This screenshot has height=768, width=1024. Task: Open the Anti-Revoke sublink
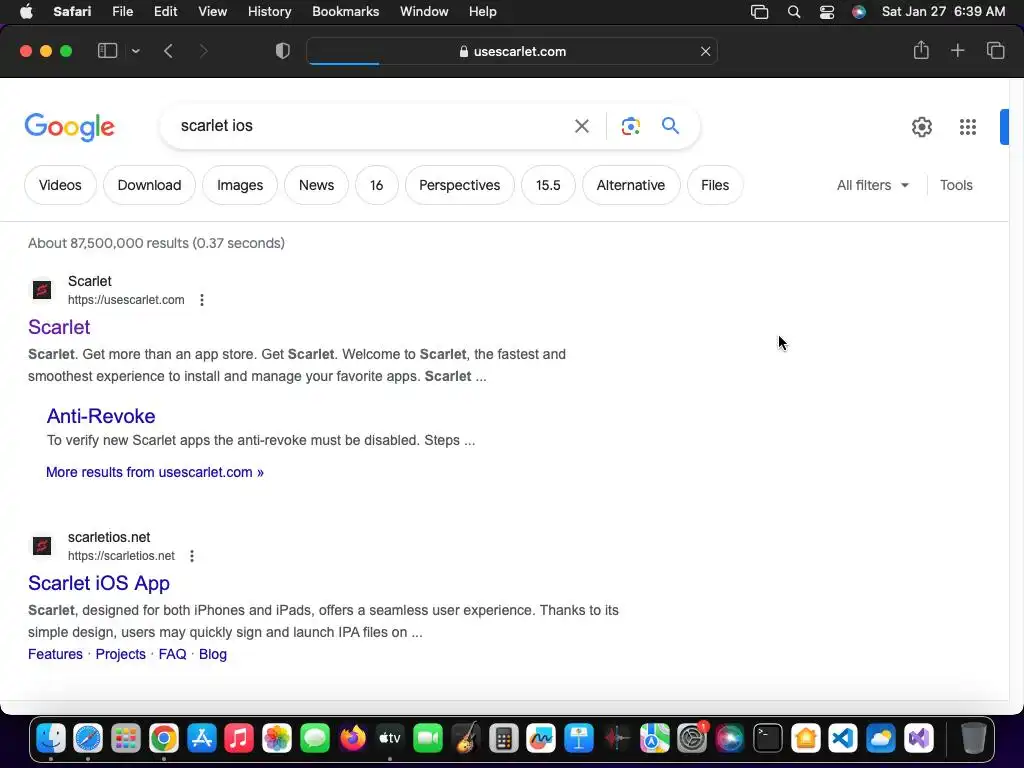coord(101,416)
